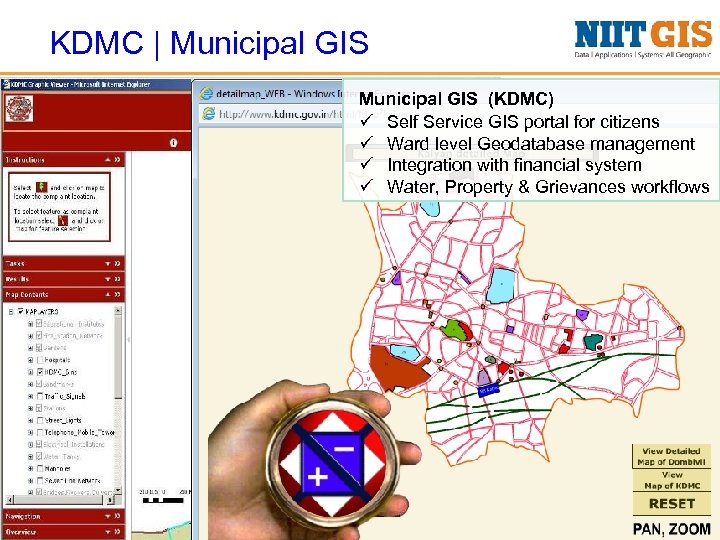Click the layer list vertical scrollbar thumb
This screenshot has height=540, width=720.
click(118, 357)
